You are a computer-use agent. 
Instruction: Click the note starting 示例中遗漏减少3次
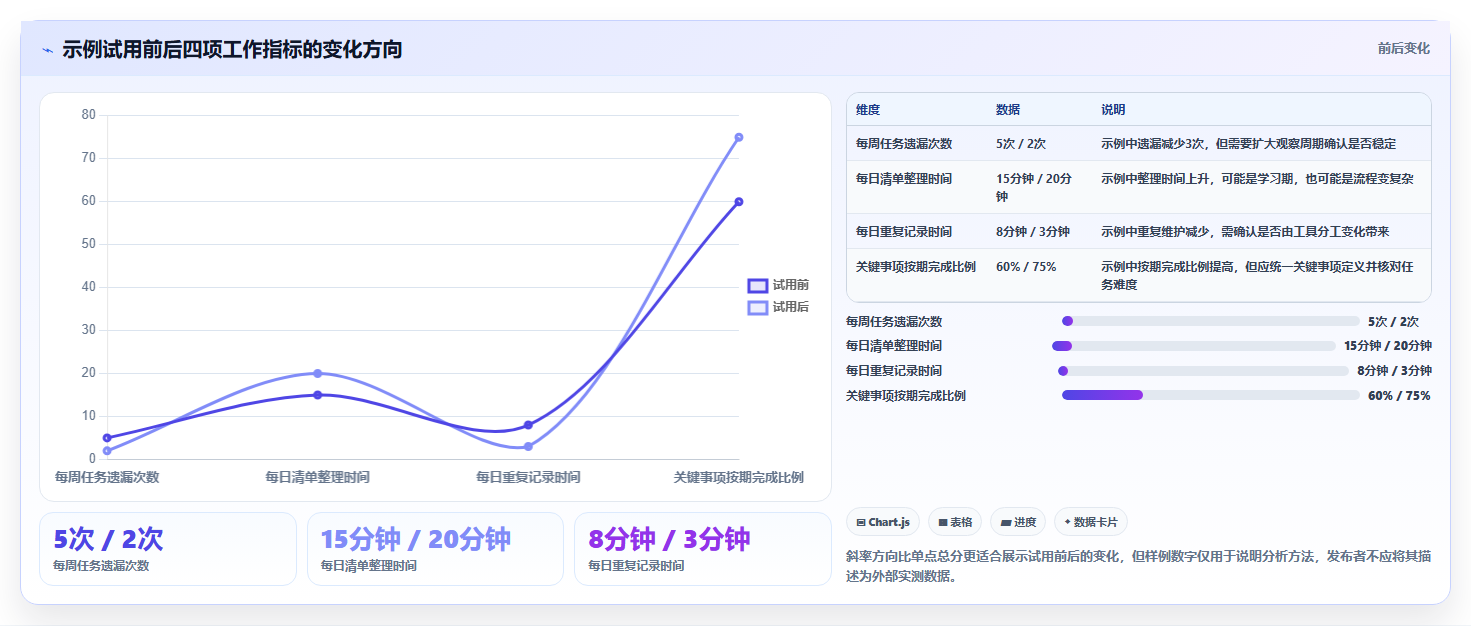(x=1249, y=144)
